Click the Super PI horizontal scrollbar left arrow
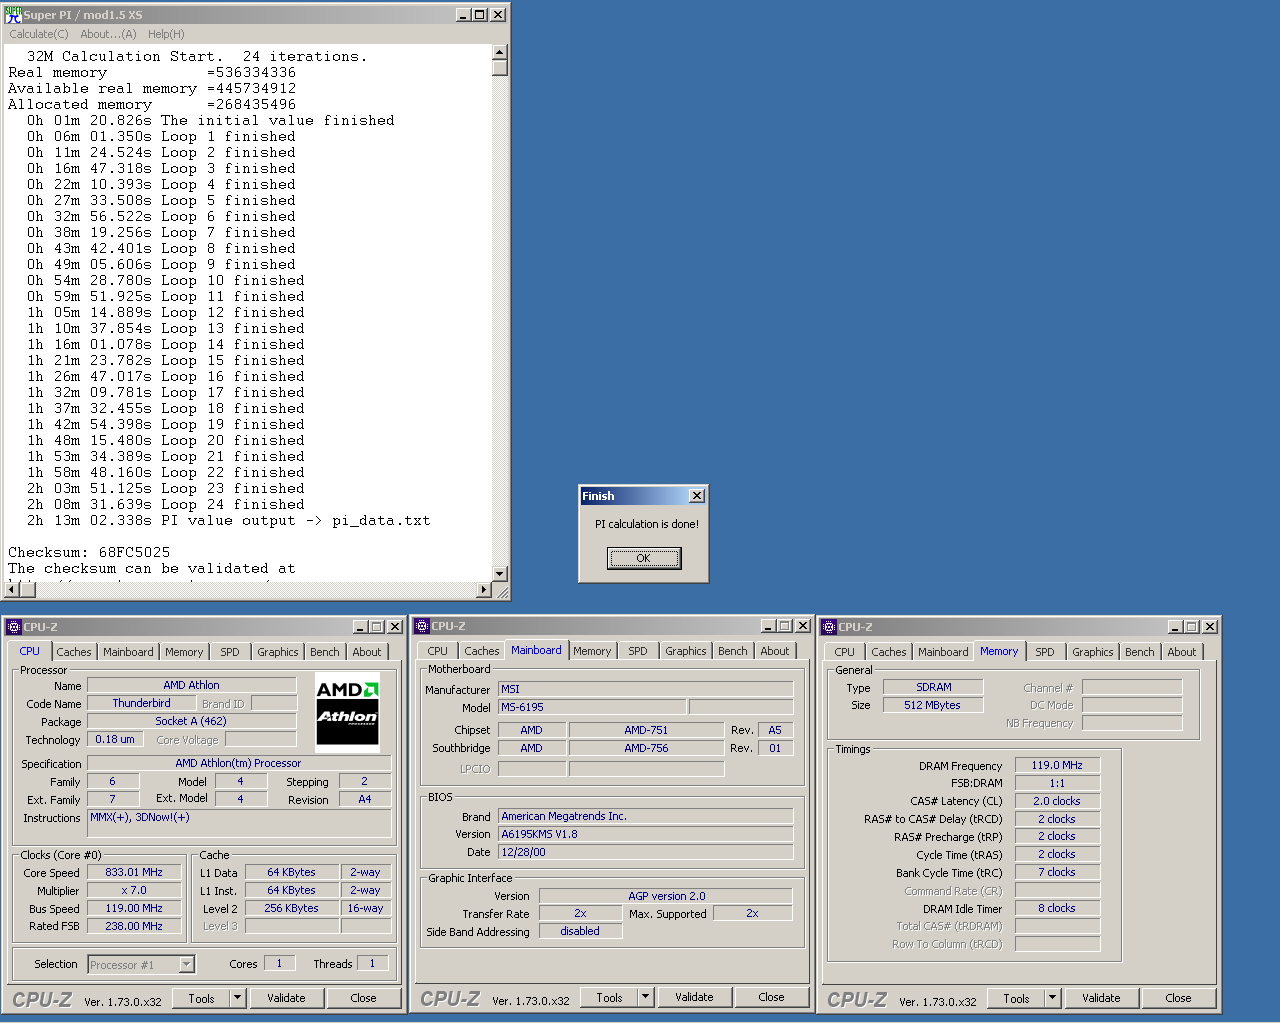 pos(13,590)
